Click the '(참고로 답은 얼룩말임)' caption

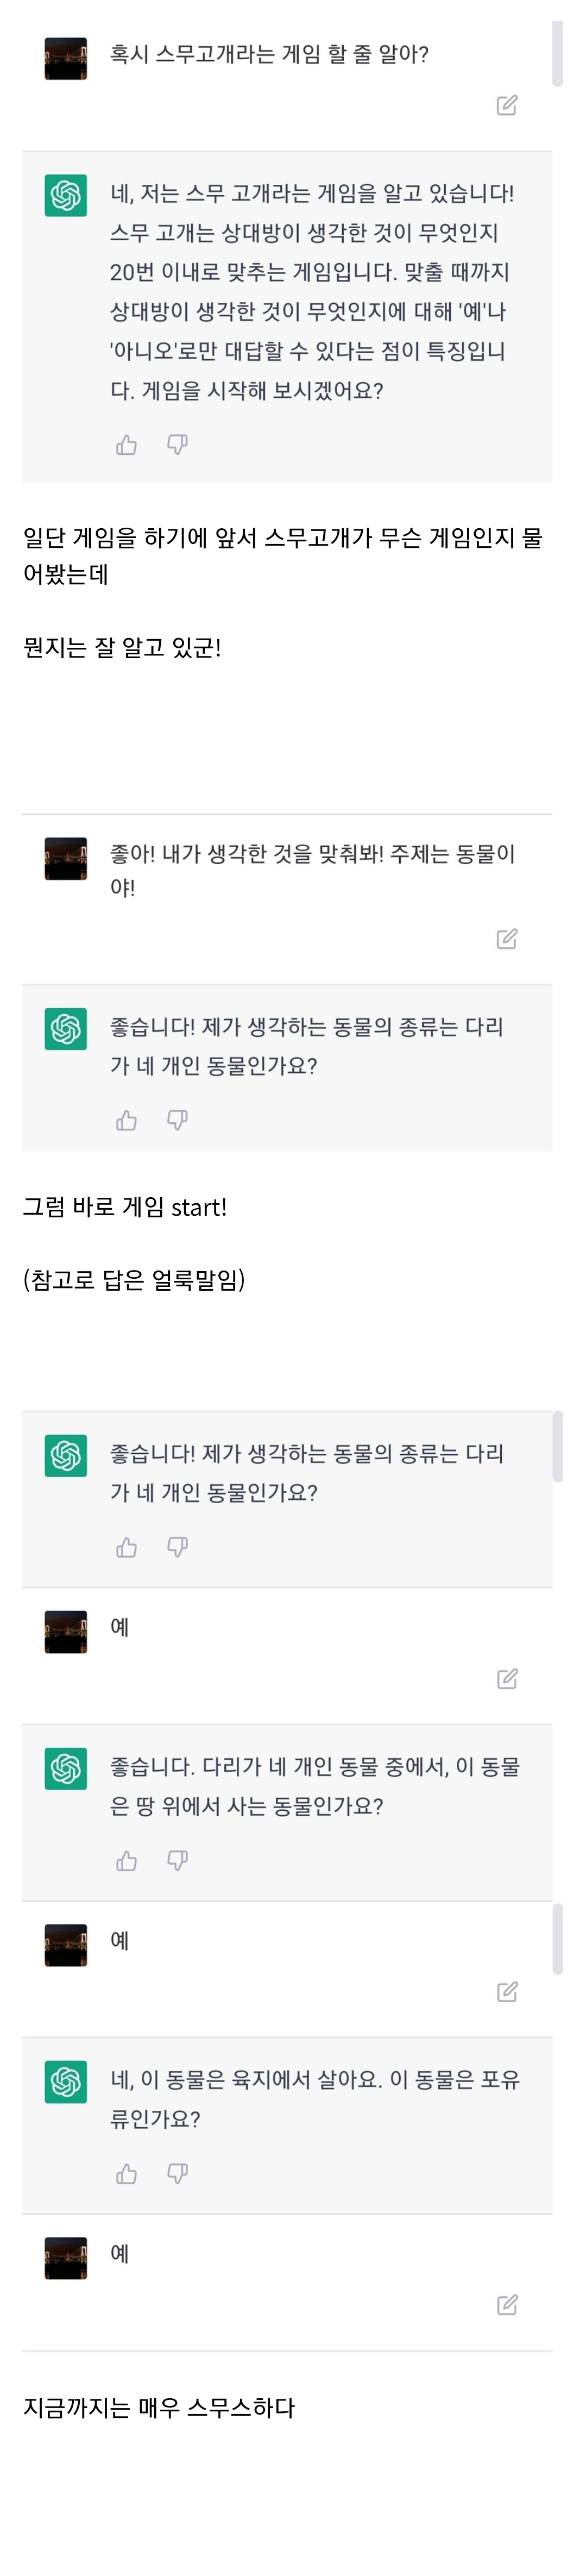pos(134,1280)
